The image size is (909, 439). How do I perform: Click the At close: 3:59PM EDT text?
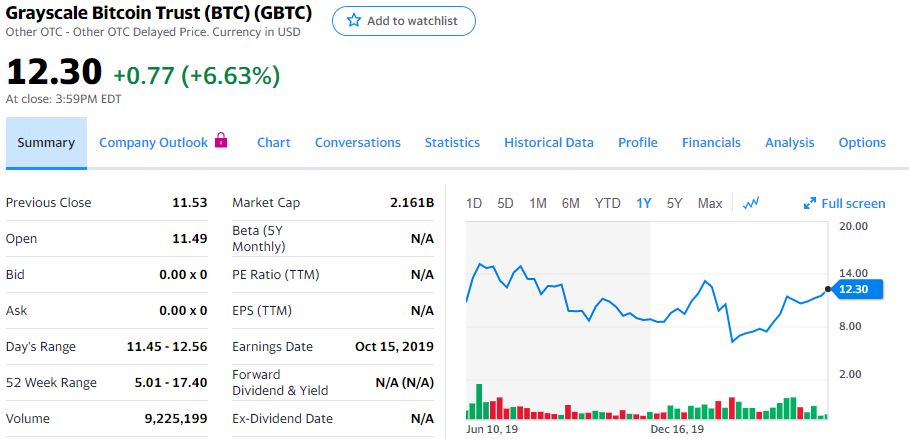(x=64, y=99)
